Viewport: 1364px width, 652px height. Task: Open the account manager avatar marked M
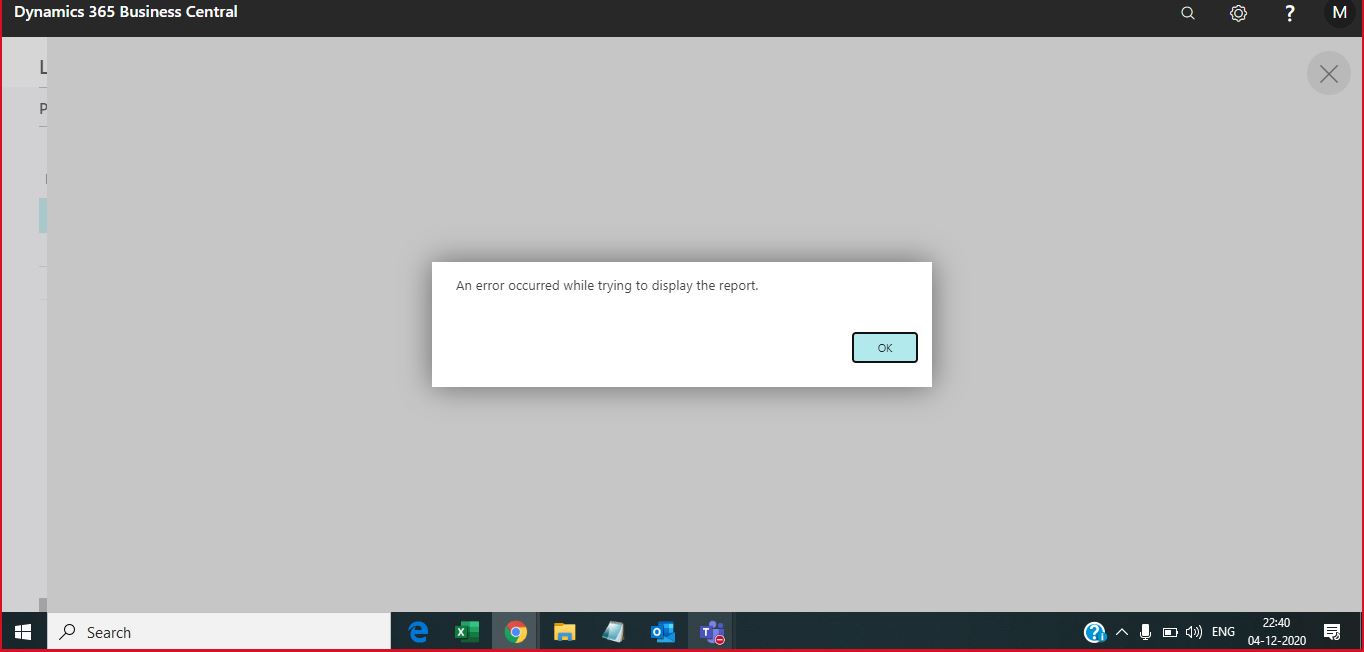pos(1339,13)
